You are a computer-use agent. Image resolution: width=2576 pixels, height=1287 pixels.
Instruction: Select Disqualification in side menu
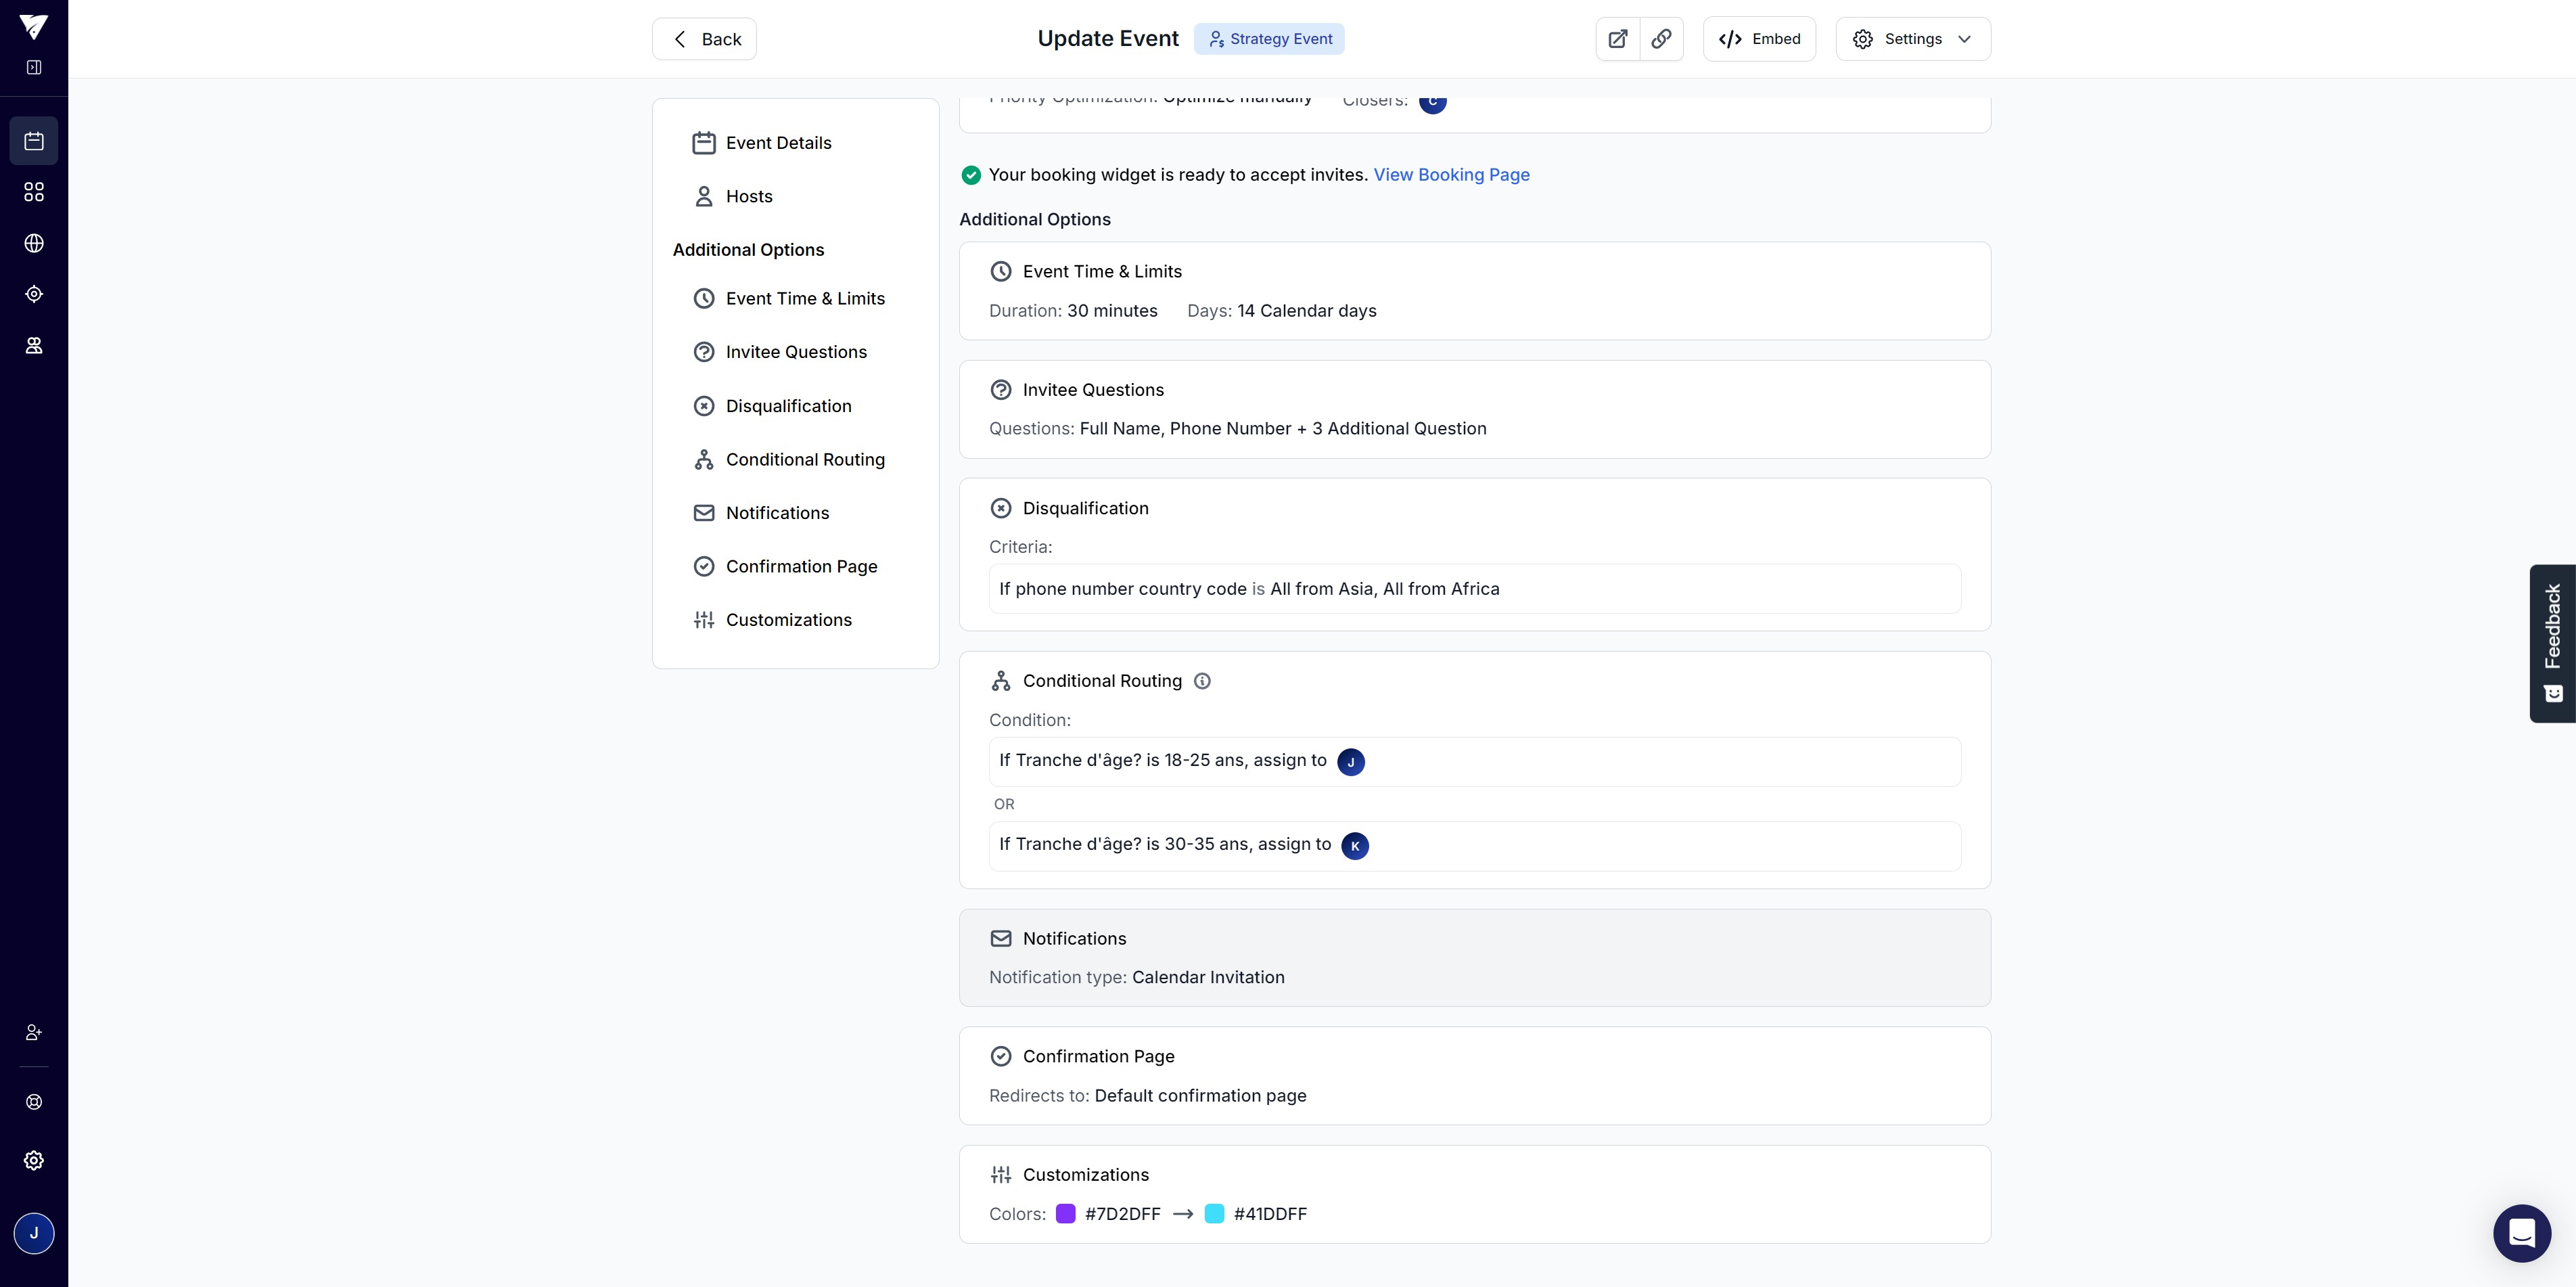pos(788,406)
